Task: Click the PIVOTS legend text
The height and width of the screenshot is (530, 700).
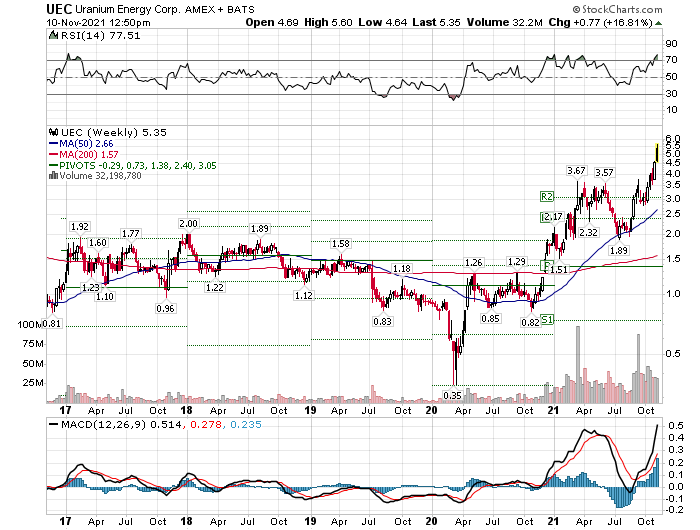Action: (x=138, y=166)
